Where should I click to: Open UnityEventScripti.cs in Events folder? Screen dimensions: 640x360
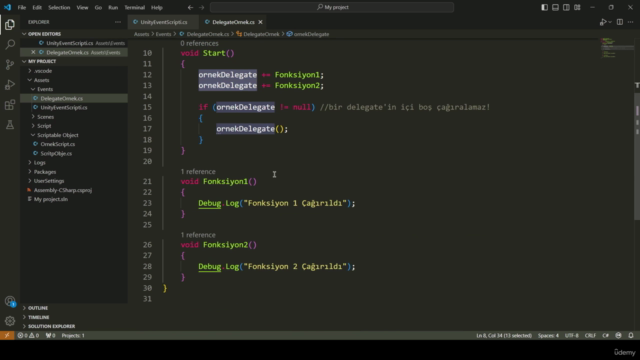(x=64, y=107)
